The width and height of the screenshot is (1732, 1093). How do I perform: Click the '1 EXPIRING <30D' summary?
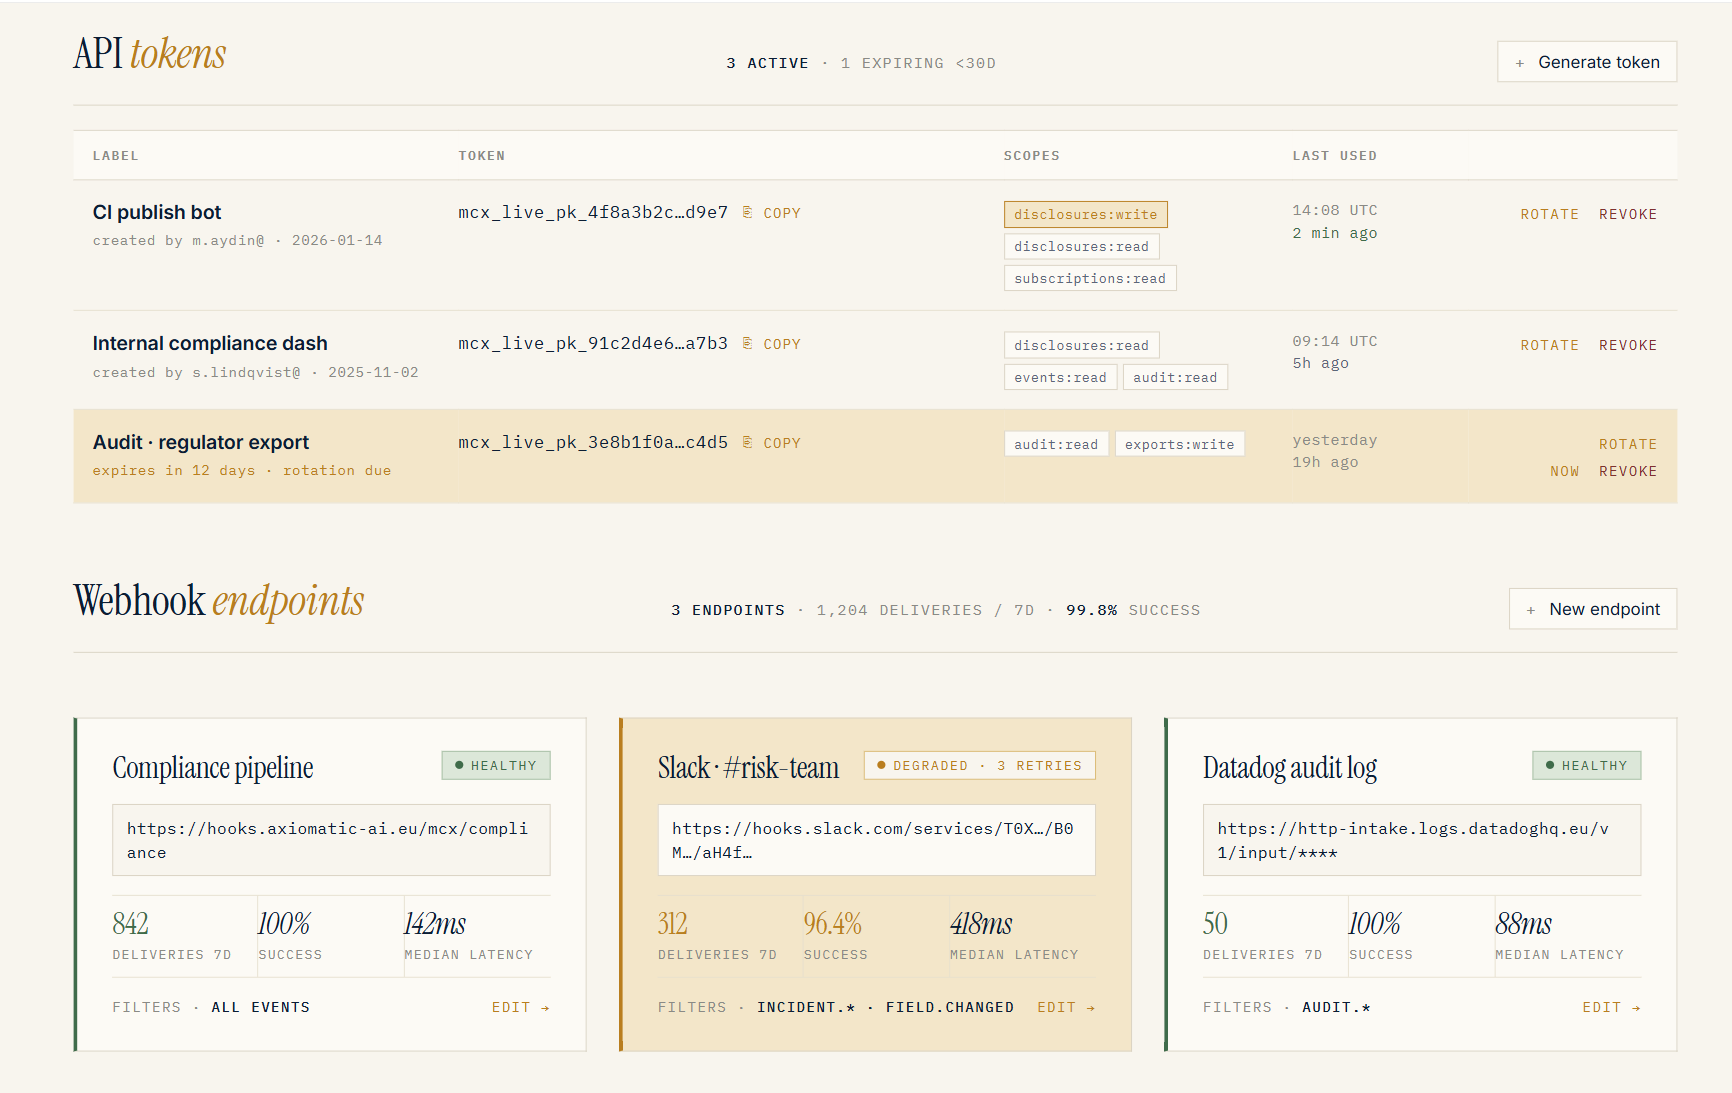point(918,63)
